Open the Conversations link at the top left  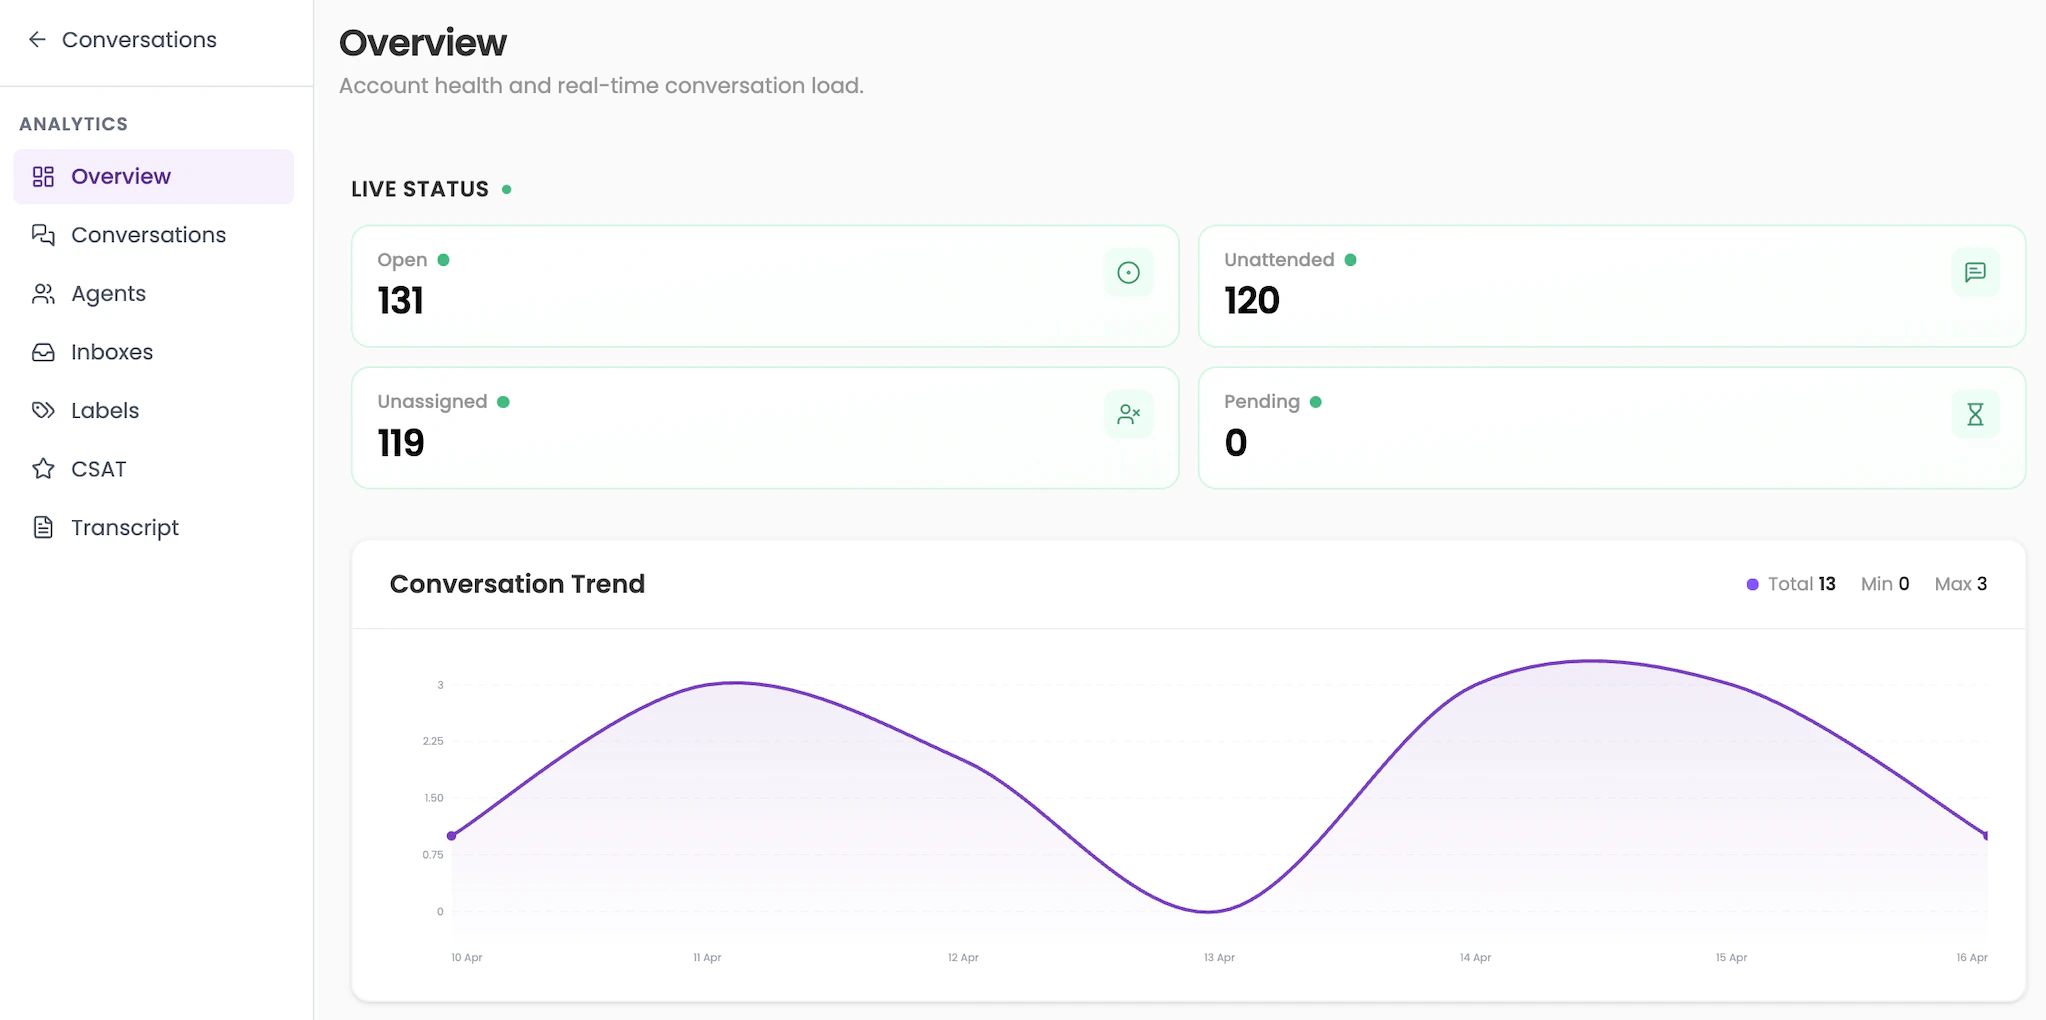(139, 39)
